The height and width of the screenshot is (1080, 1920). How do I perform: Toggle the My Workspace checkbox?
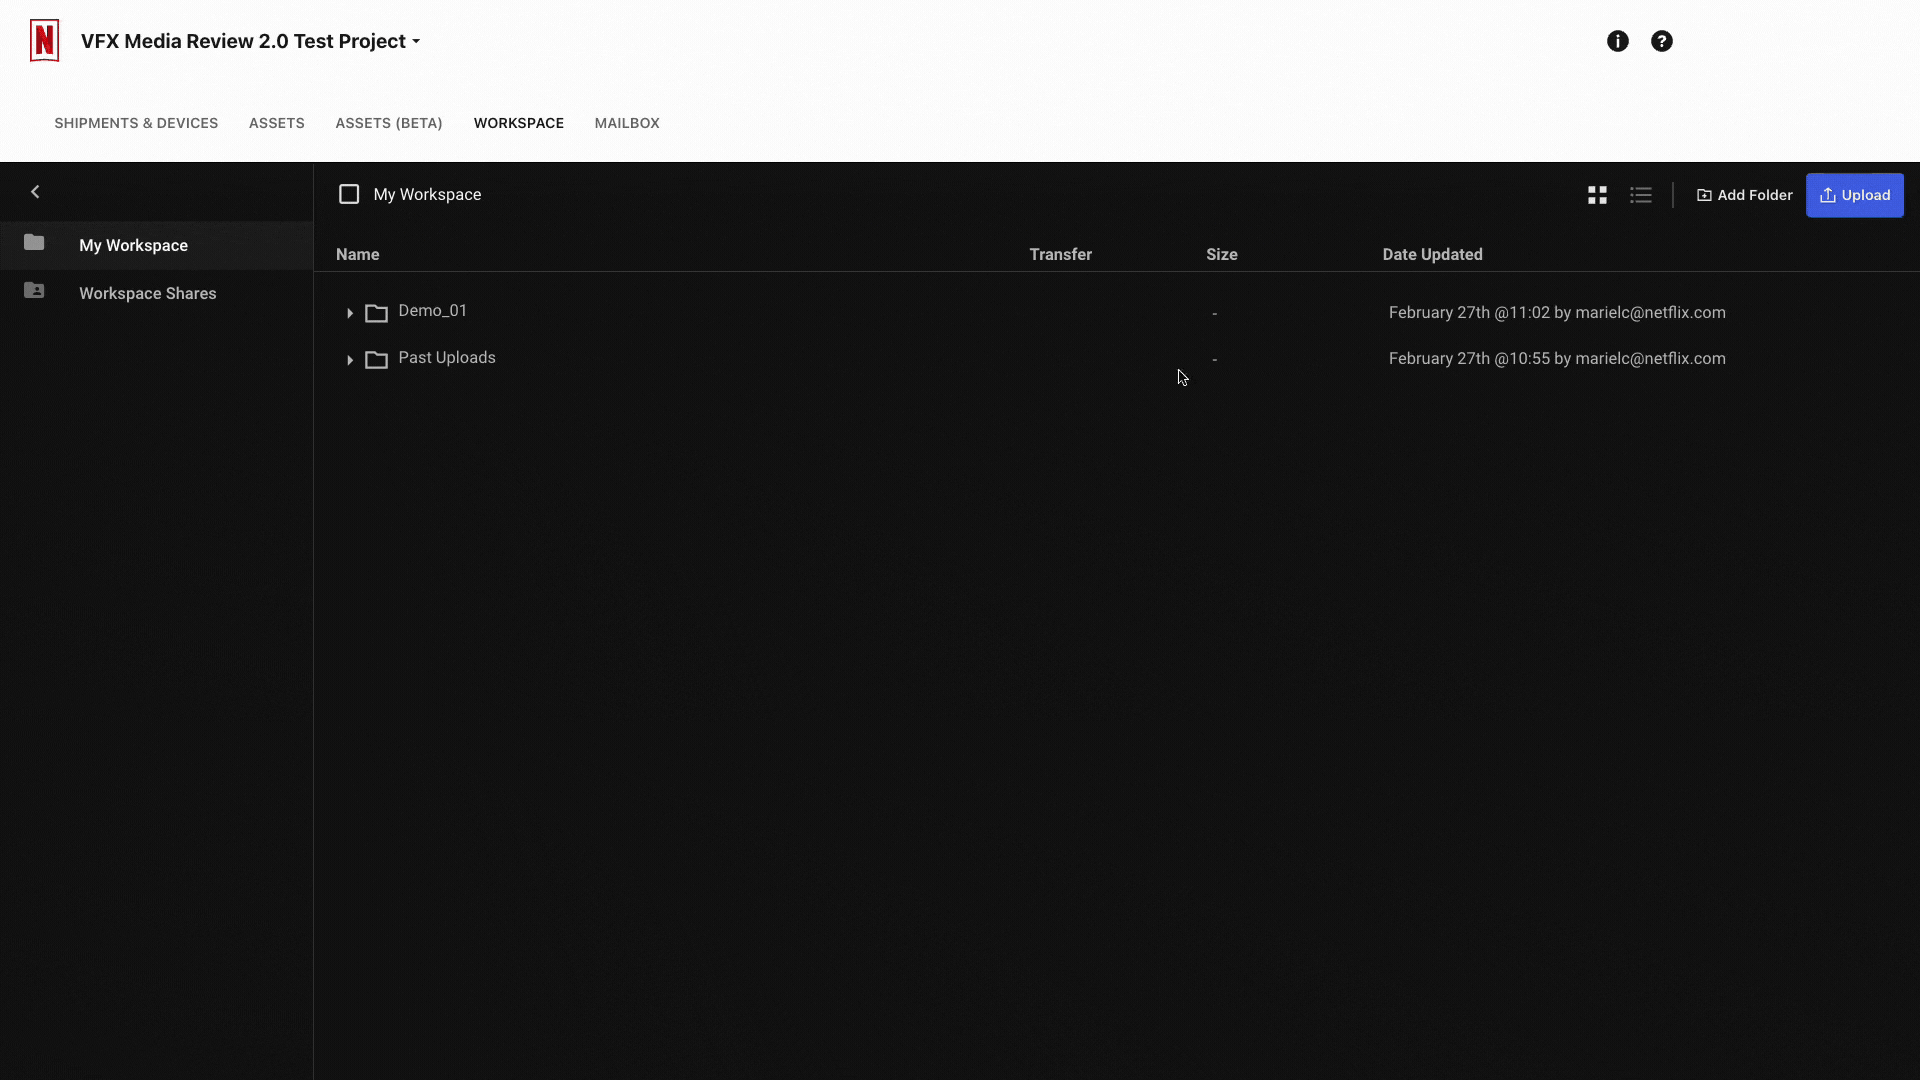pos(348,194)
